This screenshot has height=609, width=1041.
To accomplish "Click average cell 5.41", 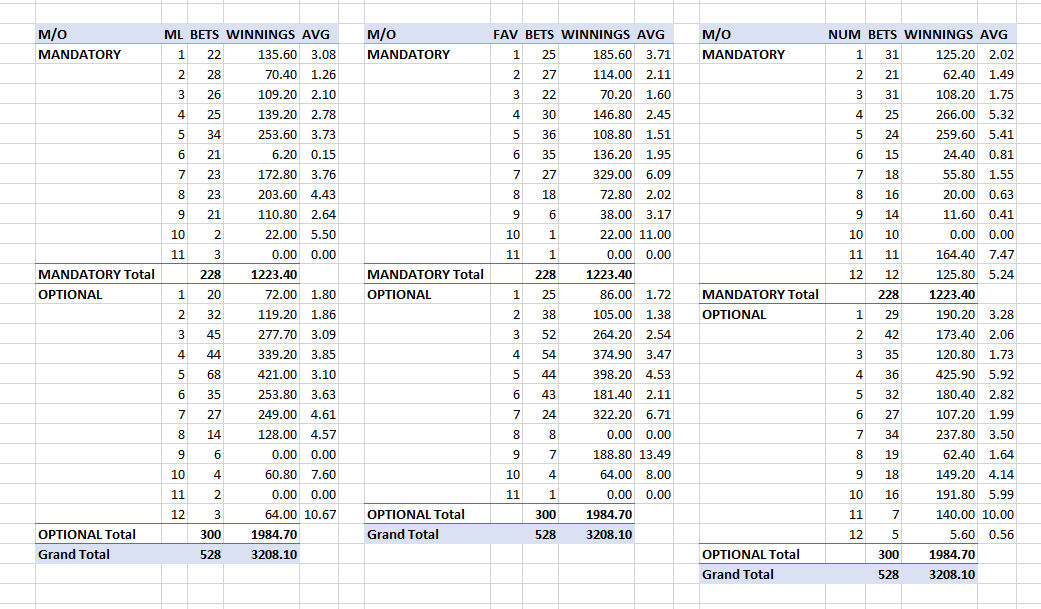I will 1001,134.
